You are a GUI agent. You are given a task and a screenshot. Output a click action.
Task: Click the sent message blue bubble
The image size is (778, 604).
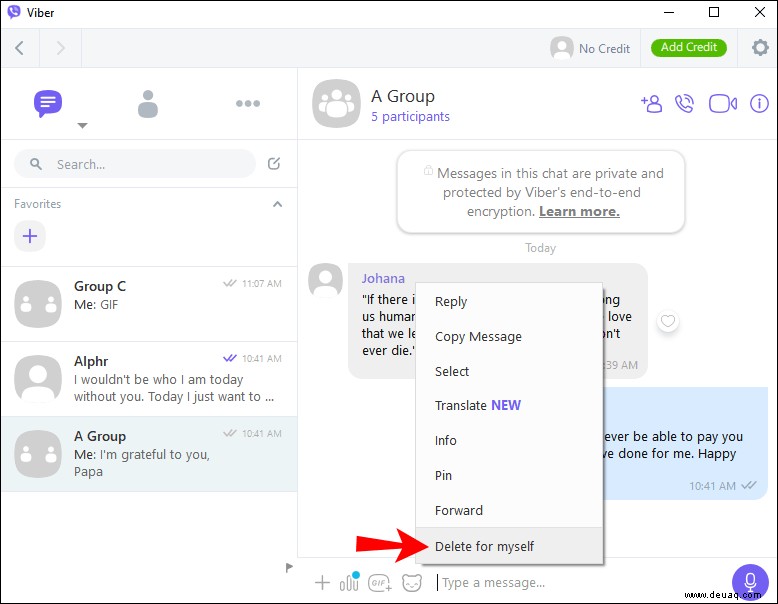(686, 443)
